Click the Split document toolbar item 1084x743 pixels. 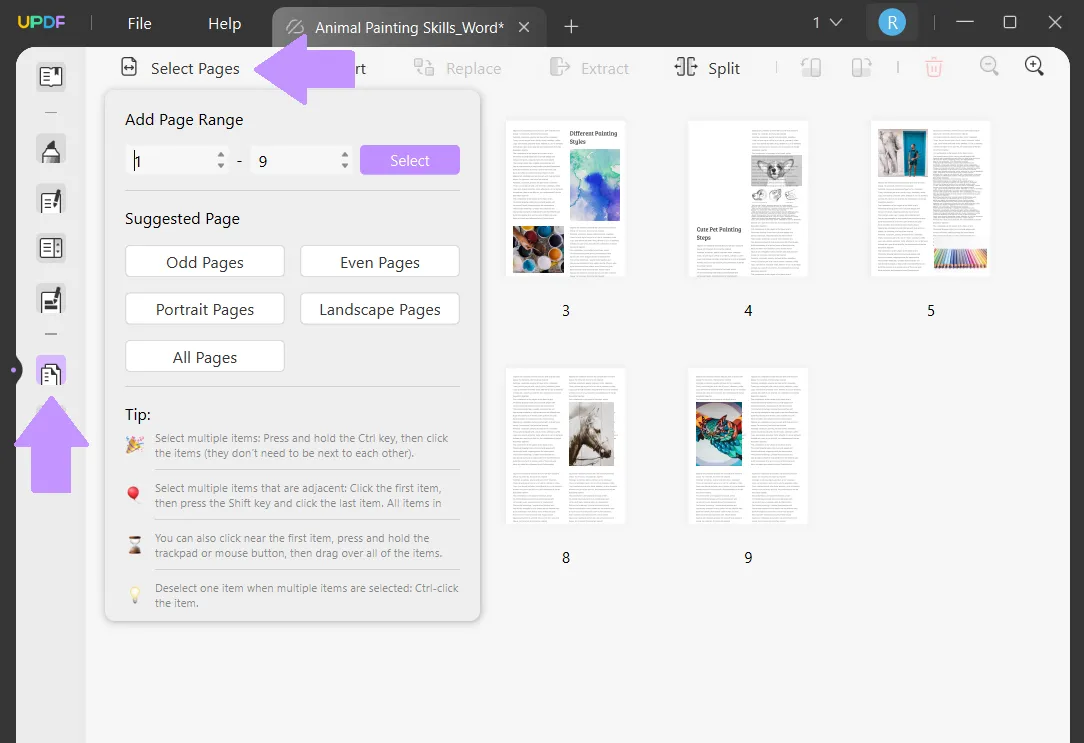707,68
